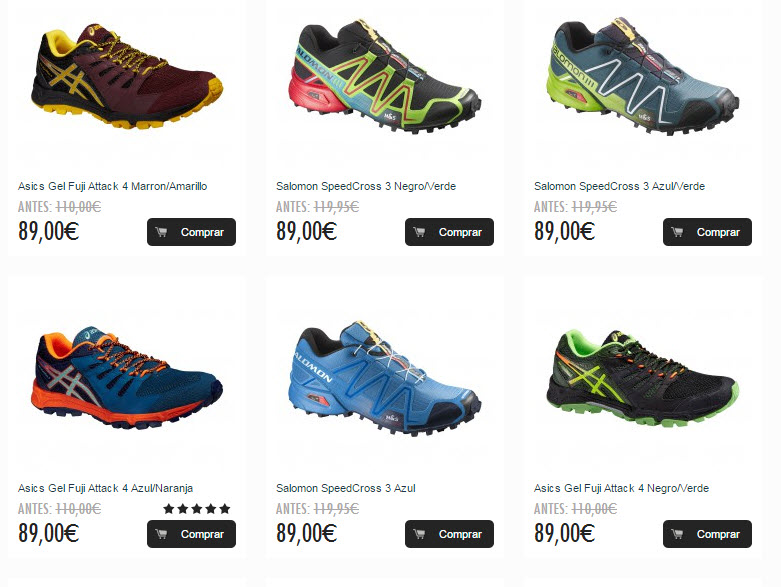Click five-star rating of Asics Azul/Naranja
Image resolution: width=781 pixels, height=587 pixels.
click(x=197, y=509)
